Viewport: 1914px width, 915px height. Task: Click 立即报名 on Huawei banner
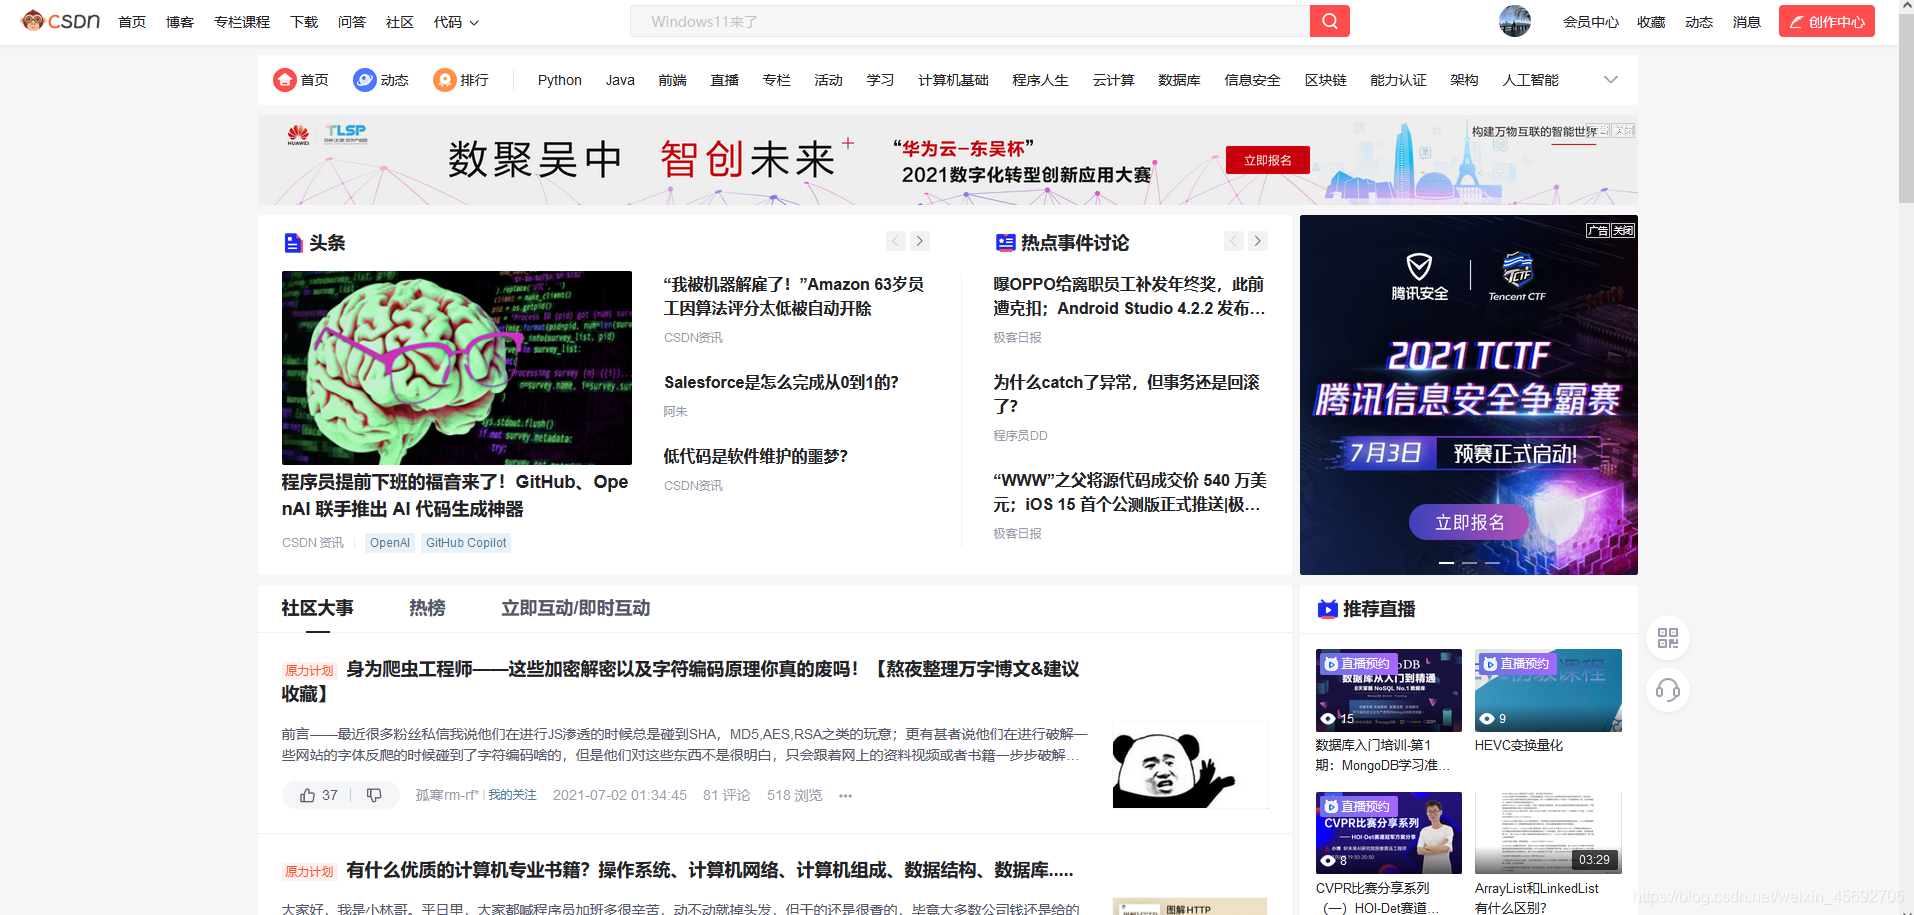click(x=1268, y=160)
